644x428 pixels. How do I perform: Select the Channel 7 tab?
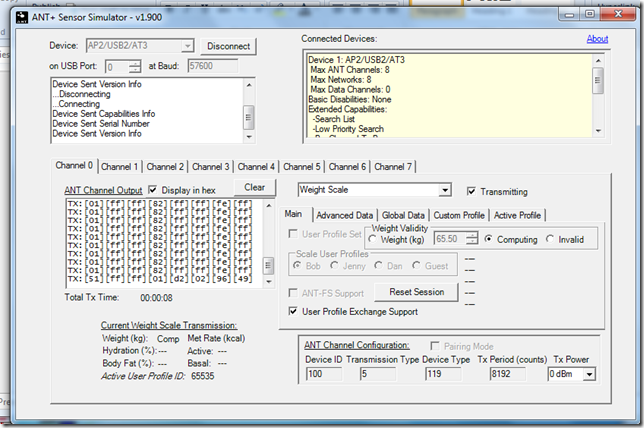pos(393,166)
